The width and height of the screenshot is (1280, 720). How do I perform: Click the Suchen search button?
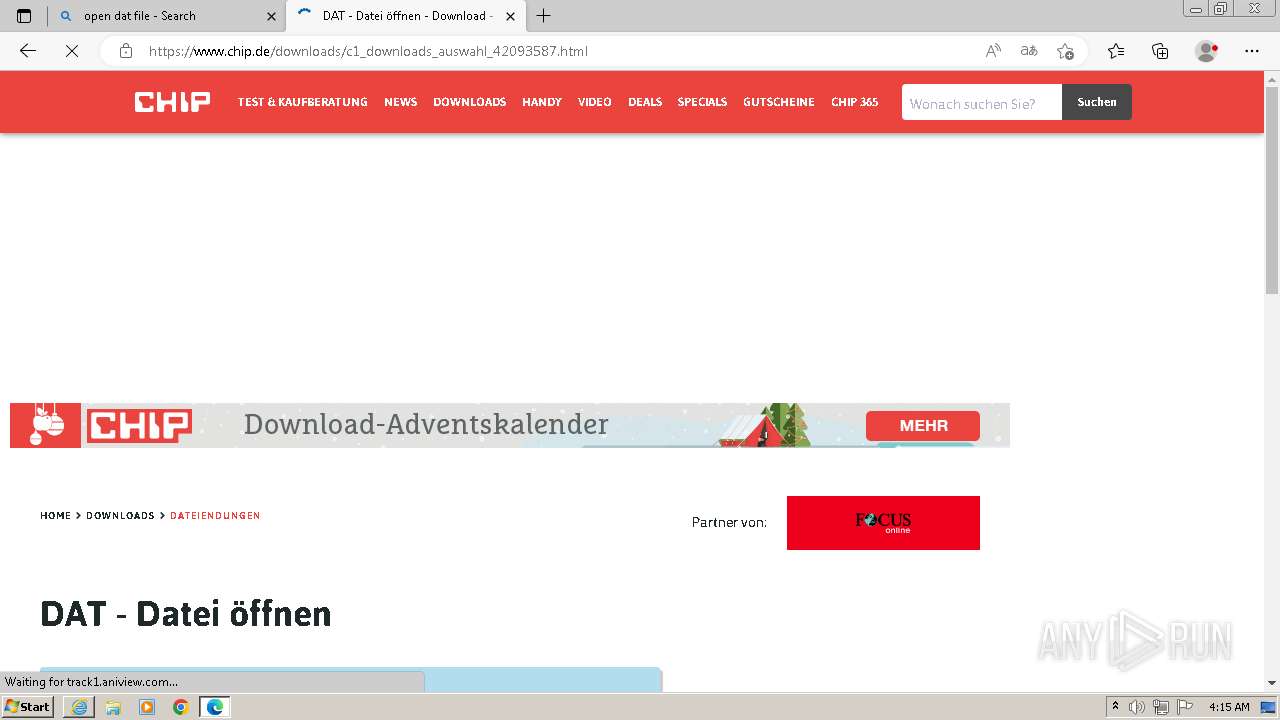pos(1097,102)
